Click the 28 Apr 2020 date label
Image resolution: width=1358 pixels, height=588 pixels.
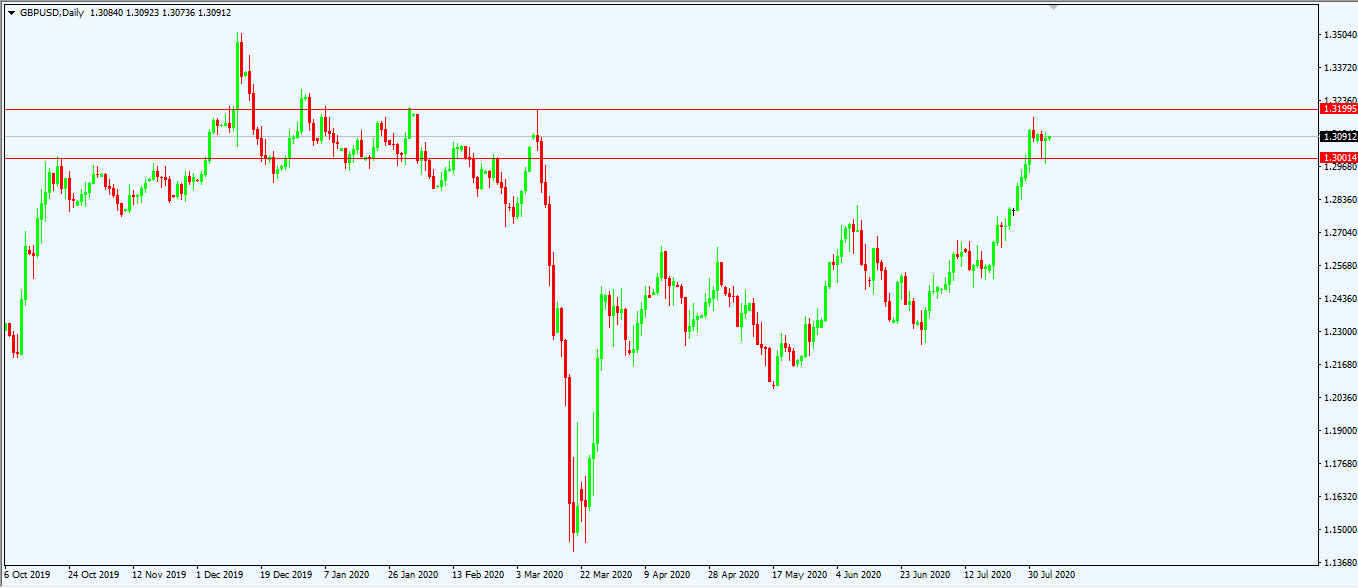733,576
